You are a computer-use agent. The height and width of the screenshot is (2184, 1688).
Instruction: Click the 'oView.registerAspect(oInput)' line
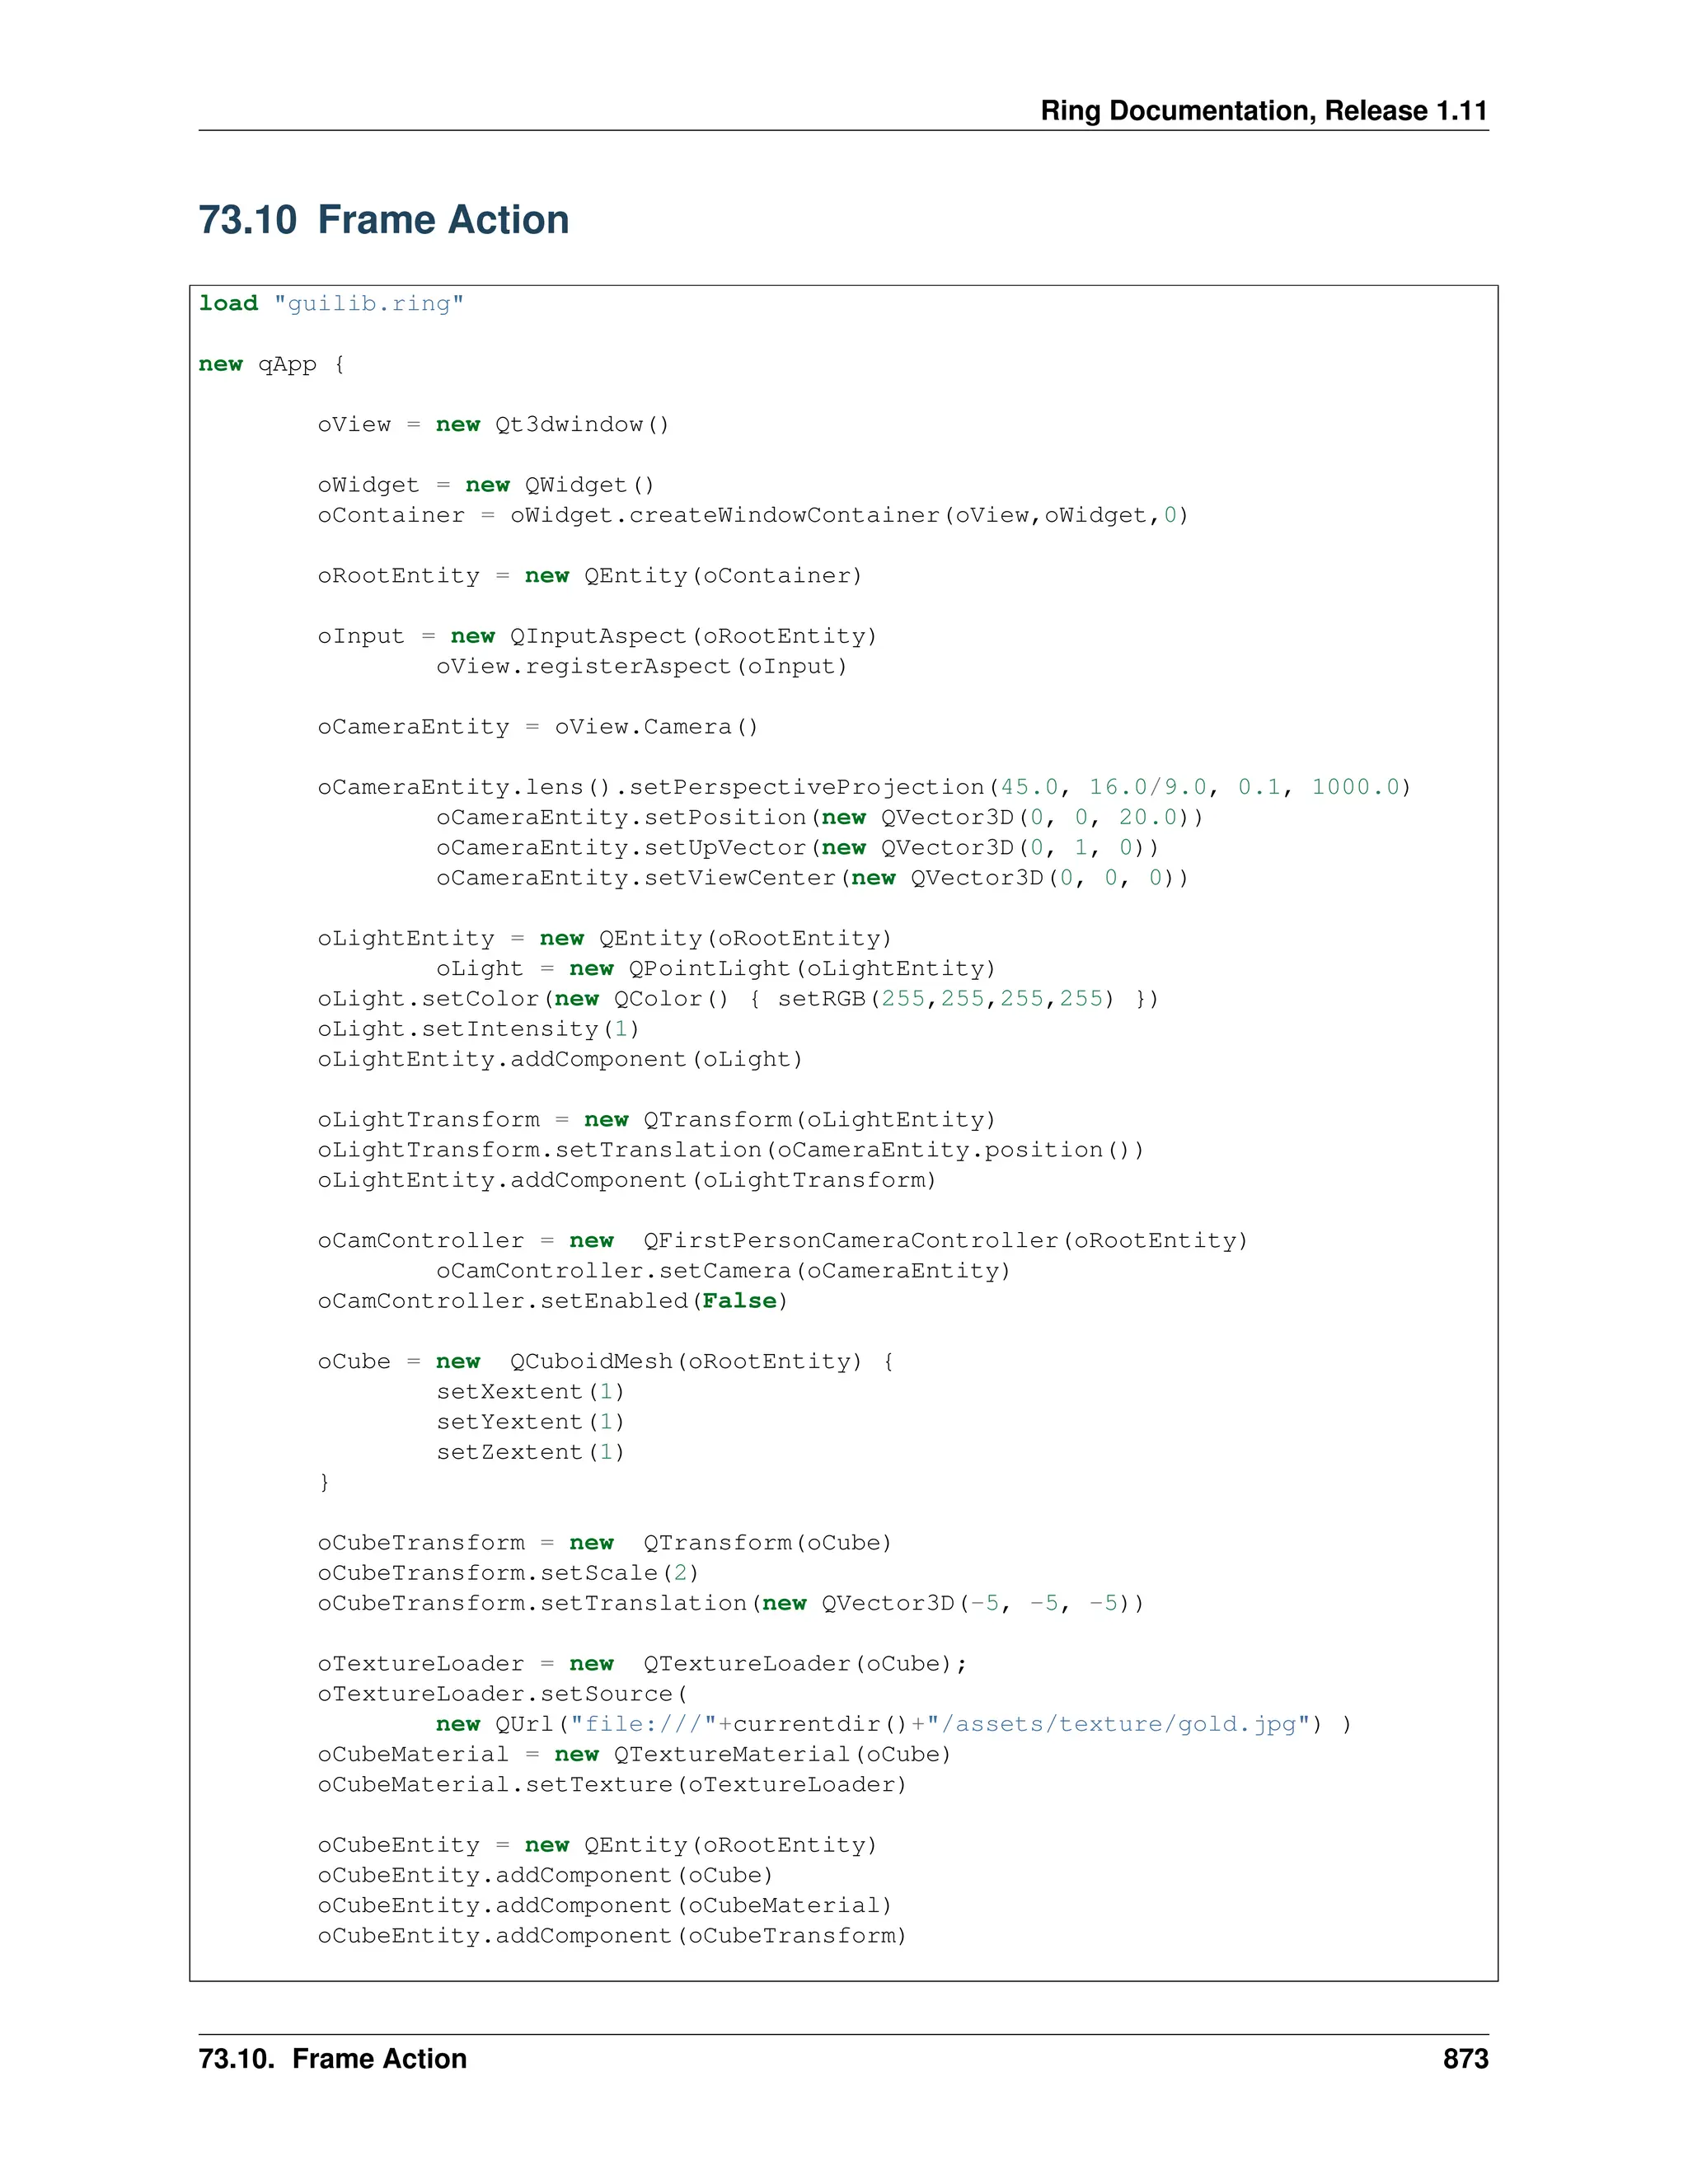coord(641,667)
